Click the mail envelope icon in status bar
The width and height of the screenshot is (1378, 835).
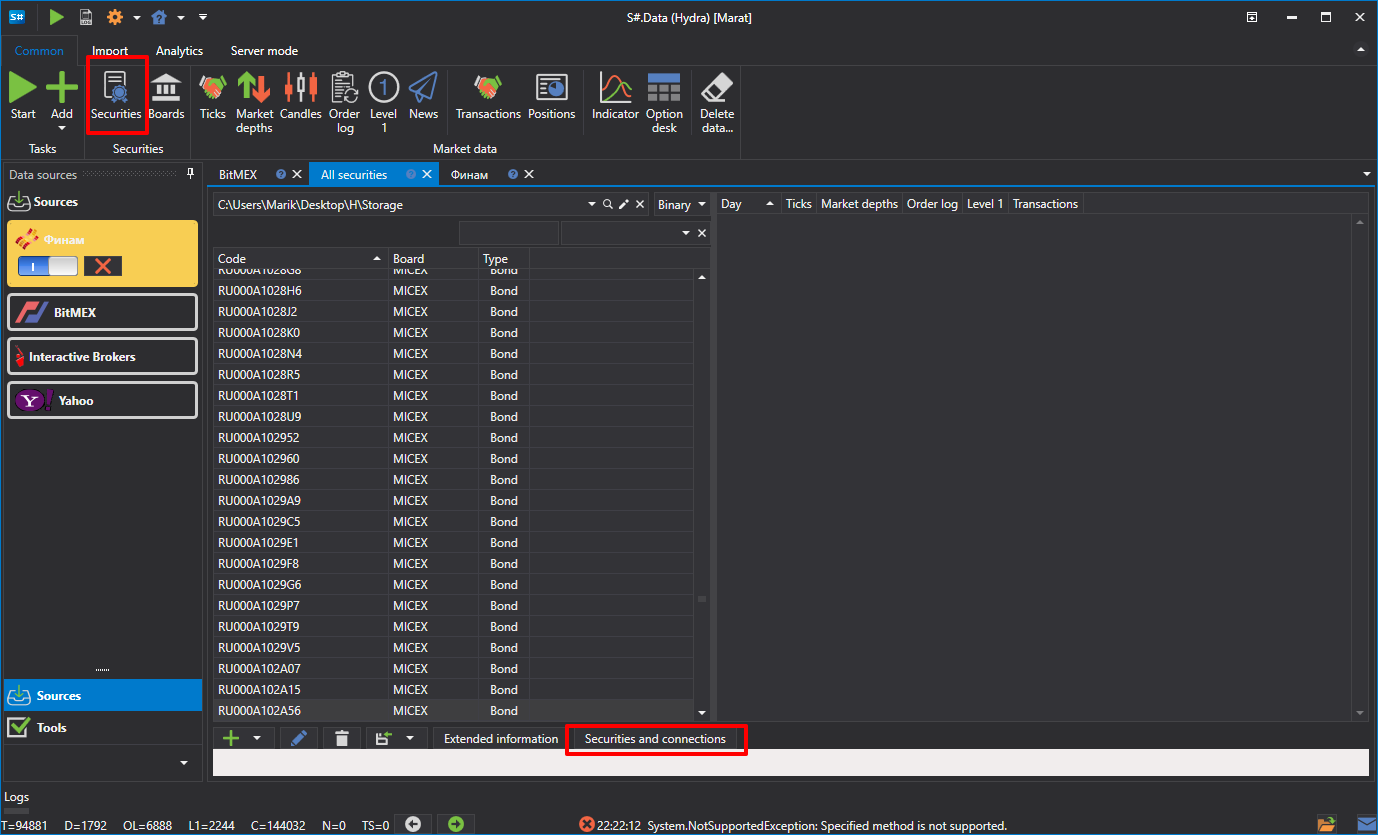coord(1365,824)
